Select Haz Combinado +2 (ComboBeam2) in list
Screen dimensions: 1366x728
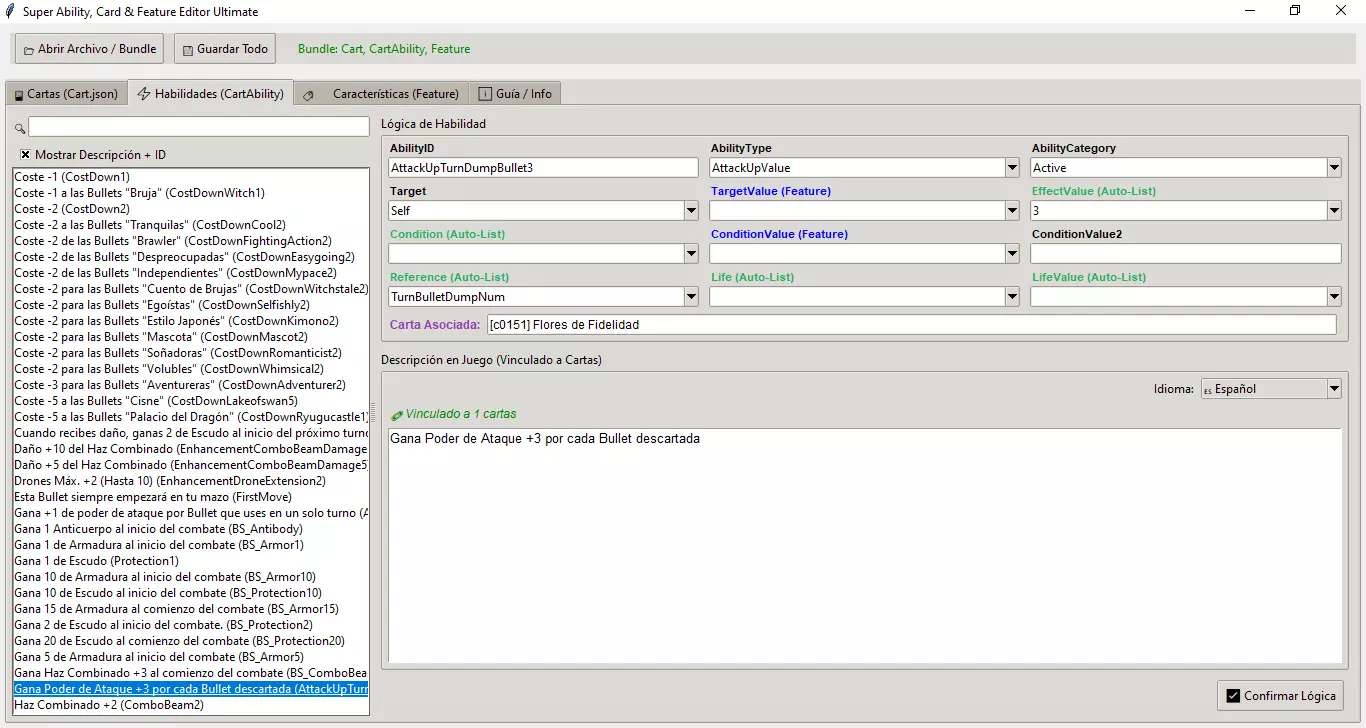pos(109,705)
